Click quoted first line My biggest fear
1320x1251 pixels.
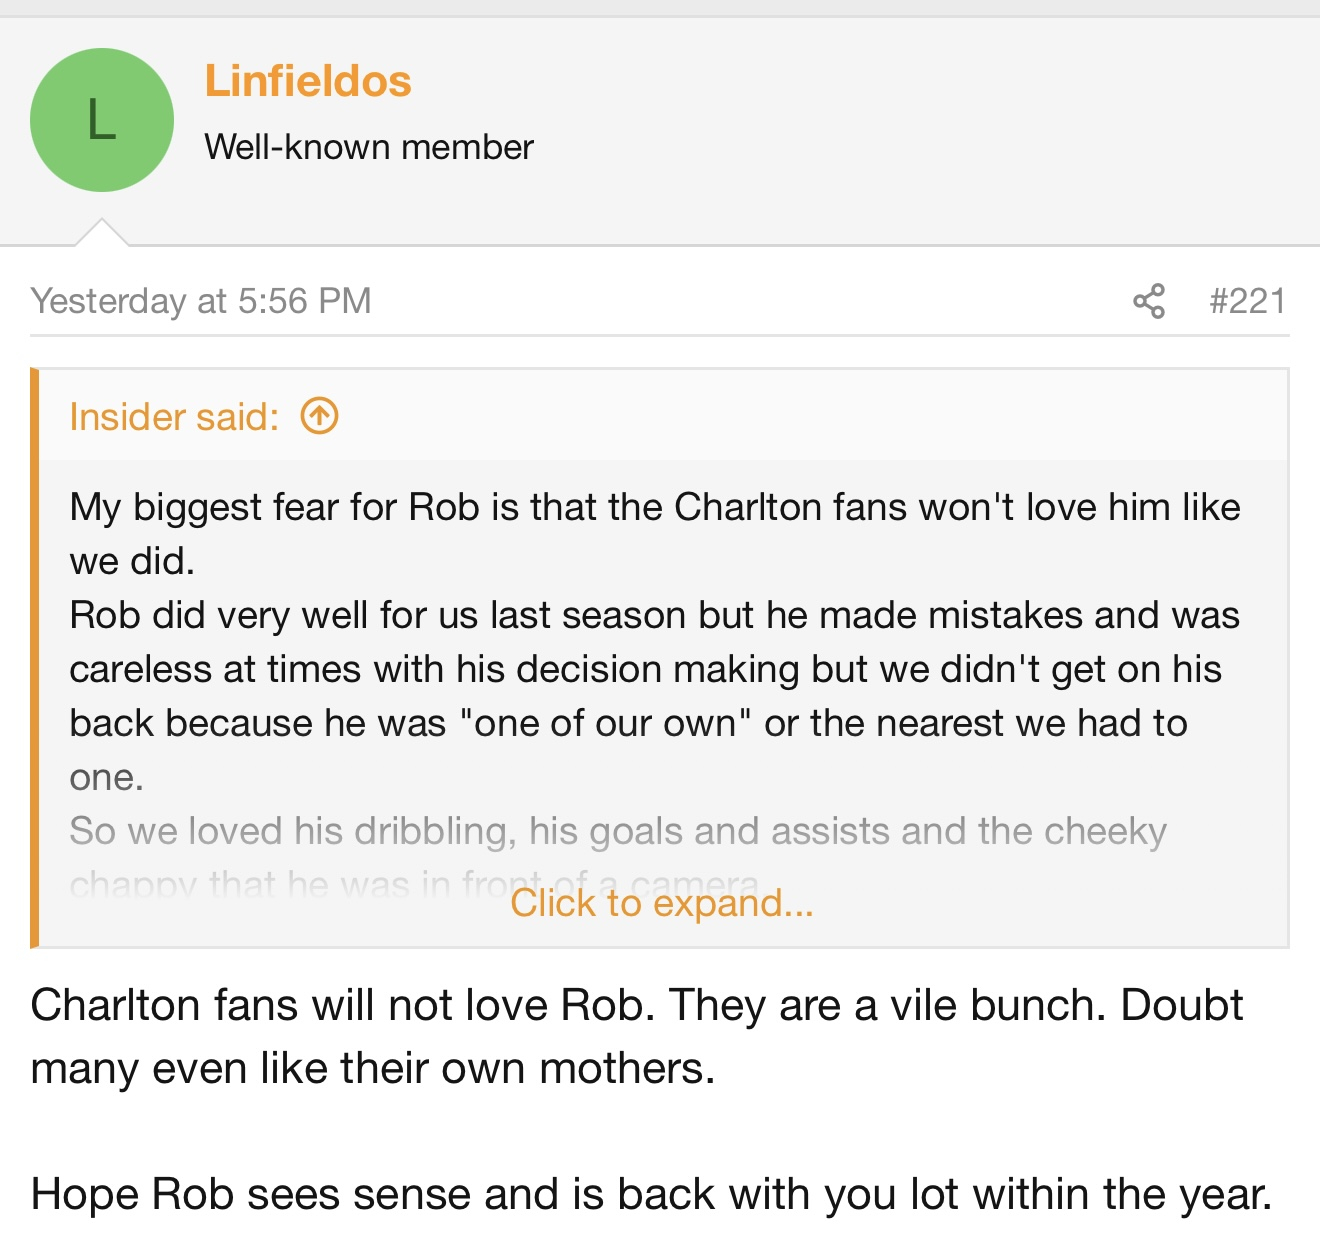coord(655,507)
